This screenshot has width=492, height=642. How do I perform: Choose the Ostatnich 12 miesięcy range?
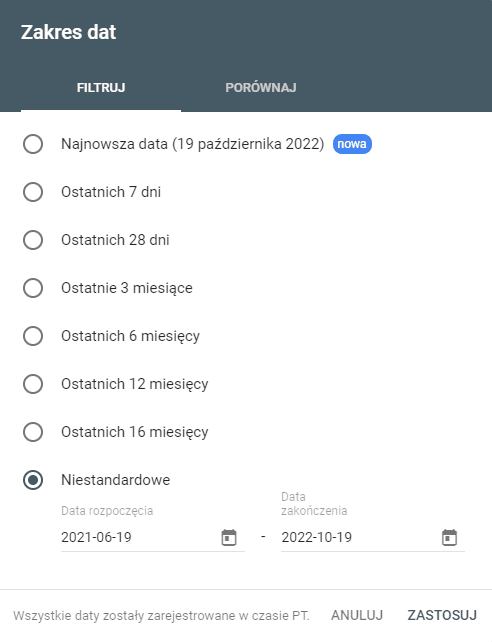tap(33, 384)
